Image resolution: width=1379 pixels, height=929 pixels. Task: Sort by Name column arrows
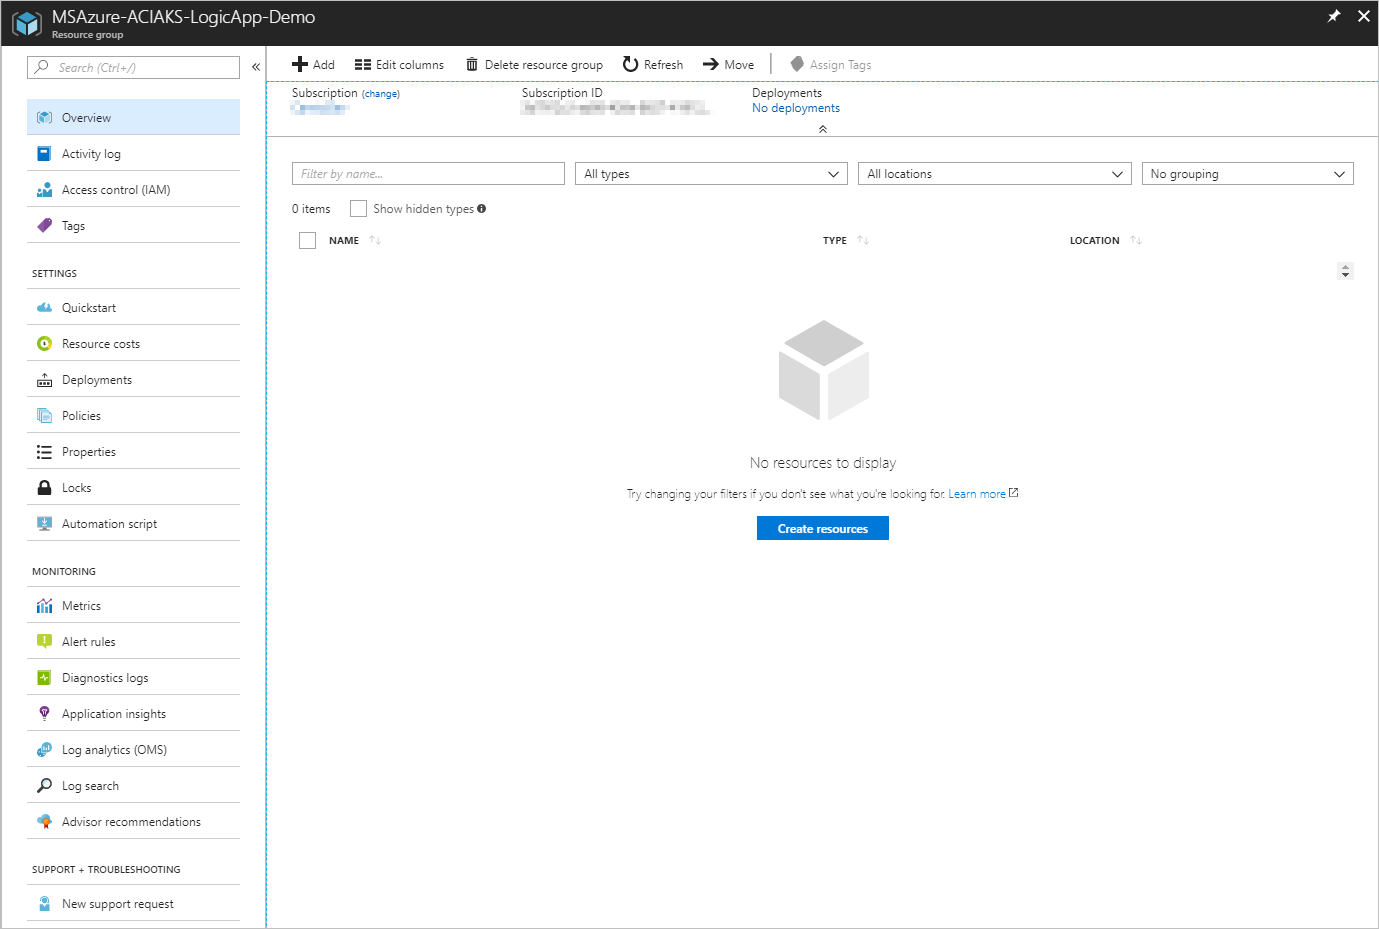375,240
